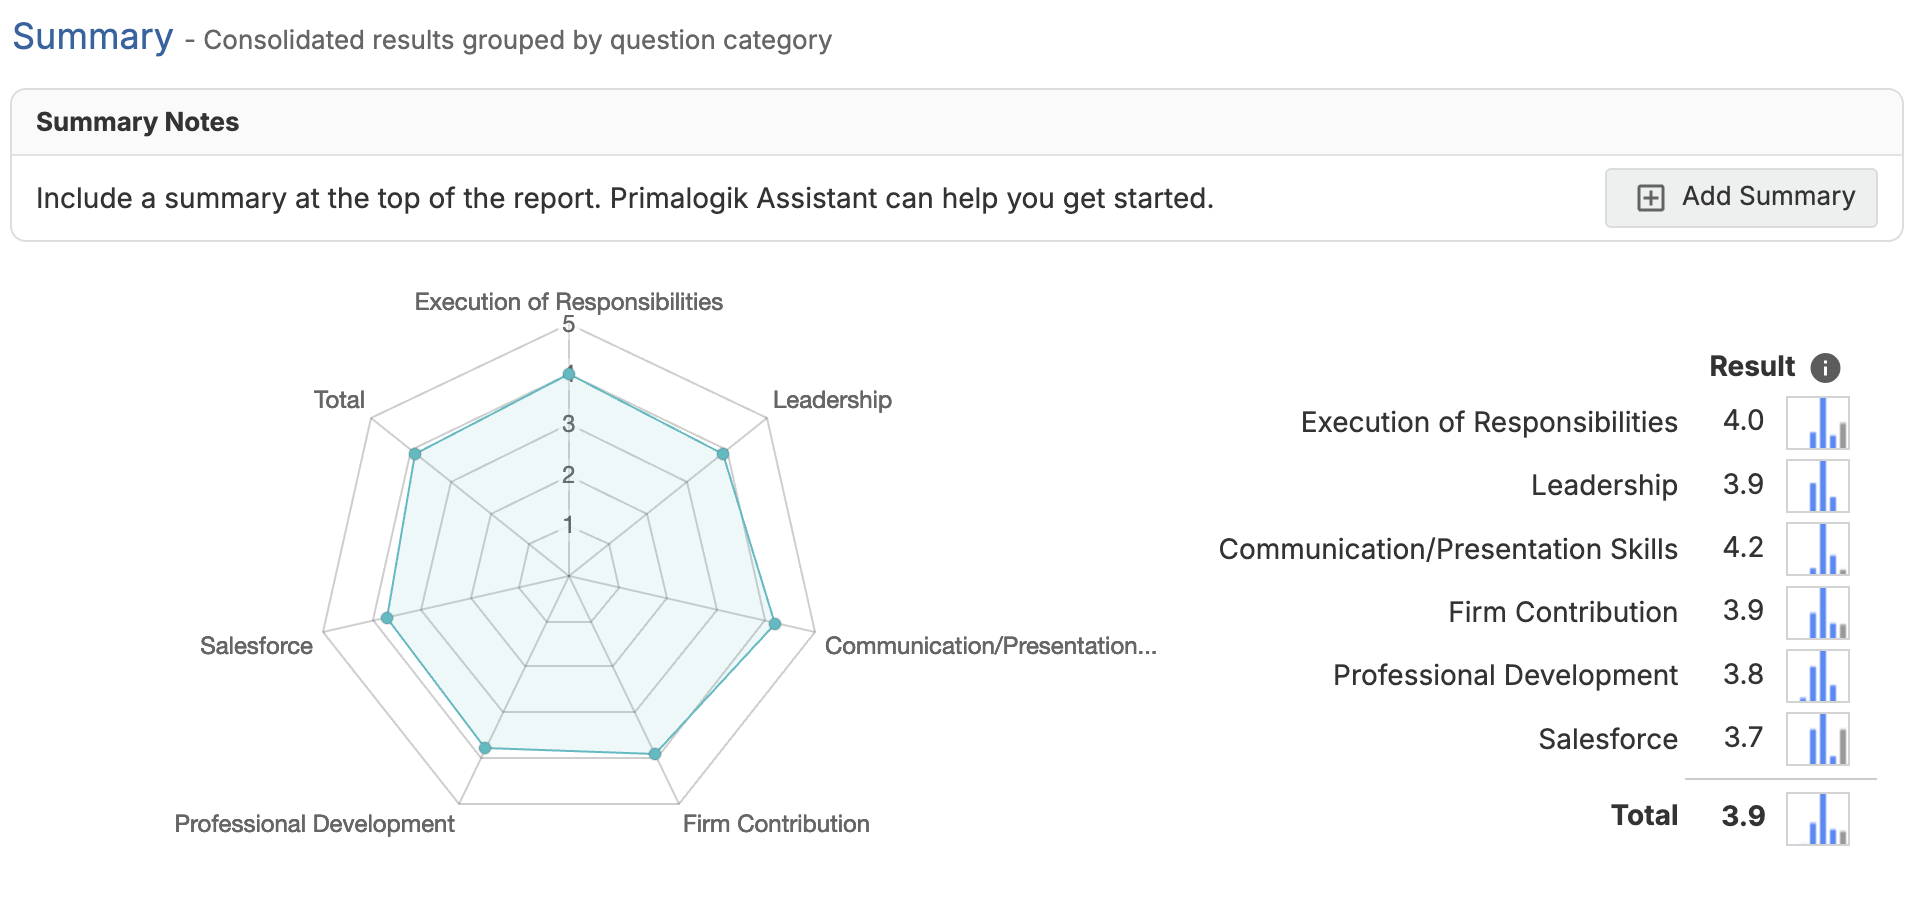Open the Leadership distribution mini chart
The image size is (1916, 900).
tap(1817, 485)
